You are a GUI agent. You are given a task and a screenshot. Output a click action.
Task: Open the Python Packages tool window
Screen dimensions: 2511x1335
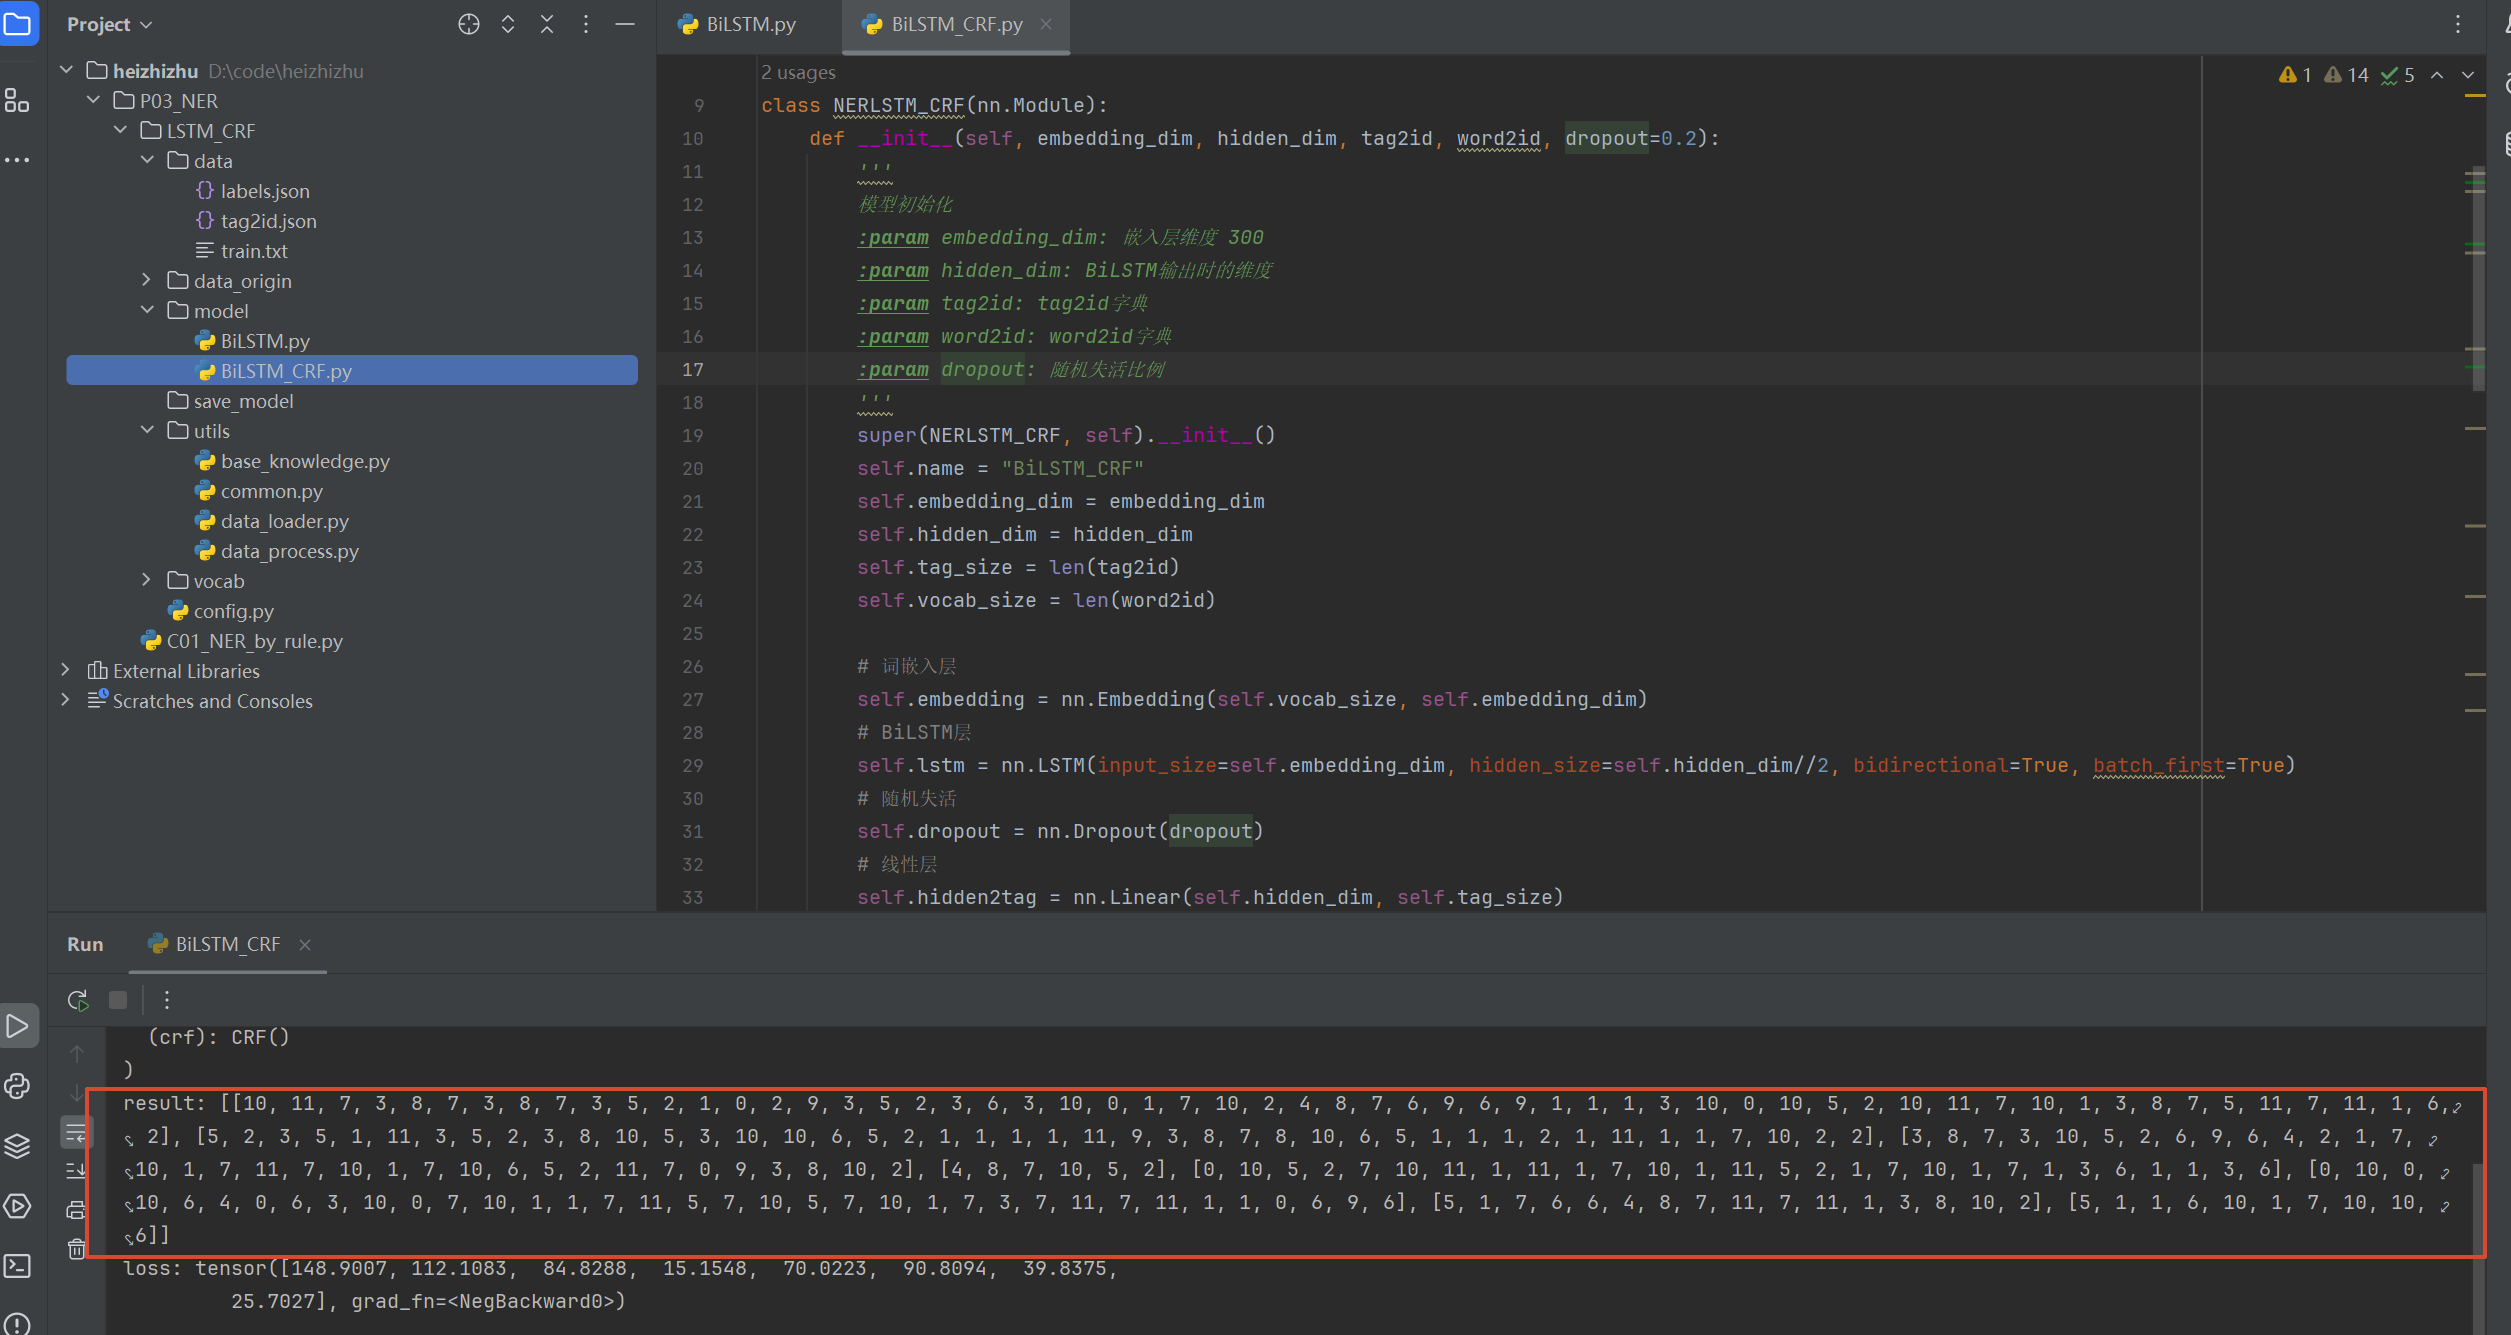point(17,1145)
